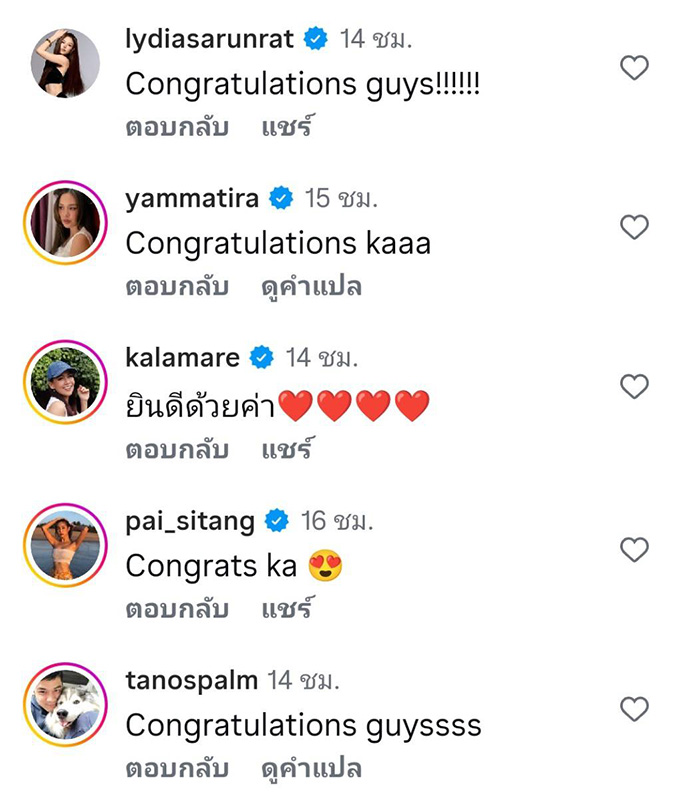
Task: Open the pai_sitang username link
Action: 190,522
